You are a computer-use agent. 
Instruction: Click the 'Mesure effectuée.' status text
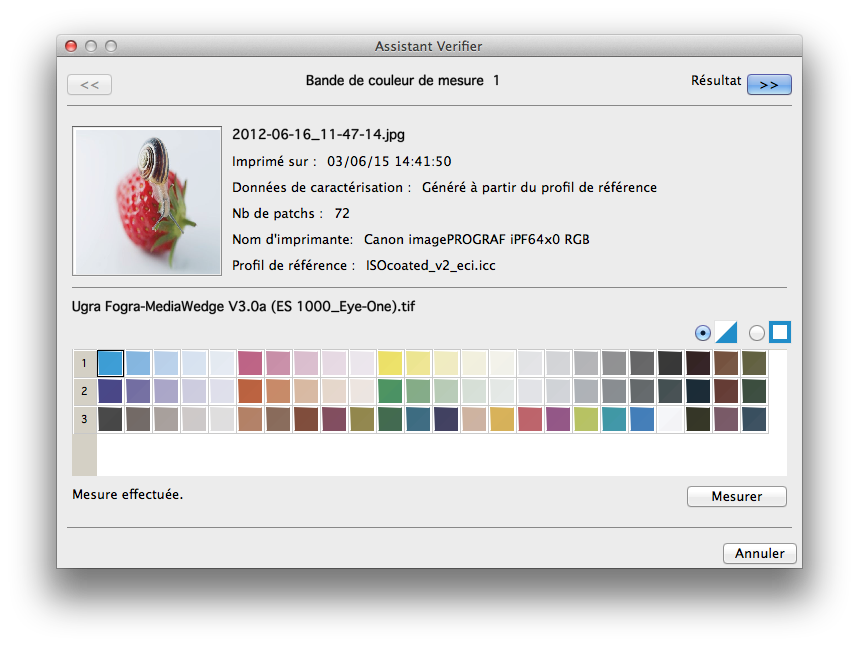[128, 494]
